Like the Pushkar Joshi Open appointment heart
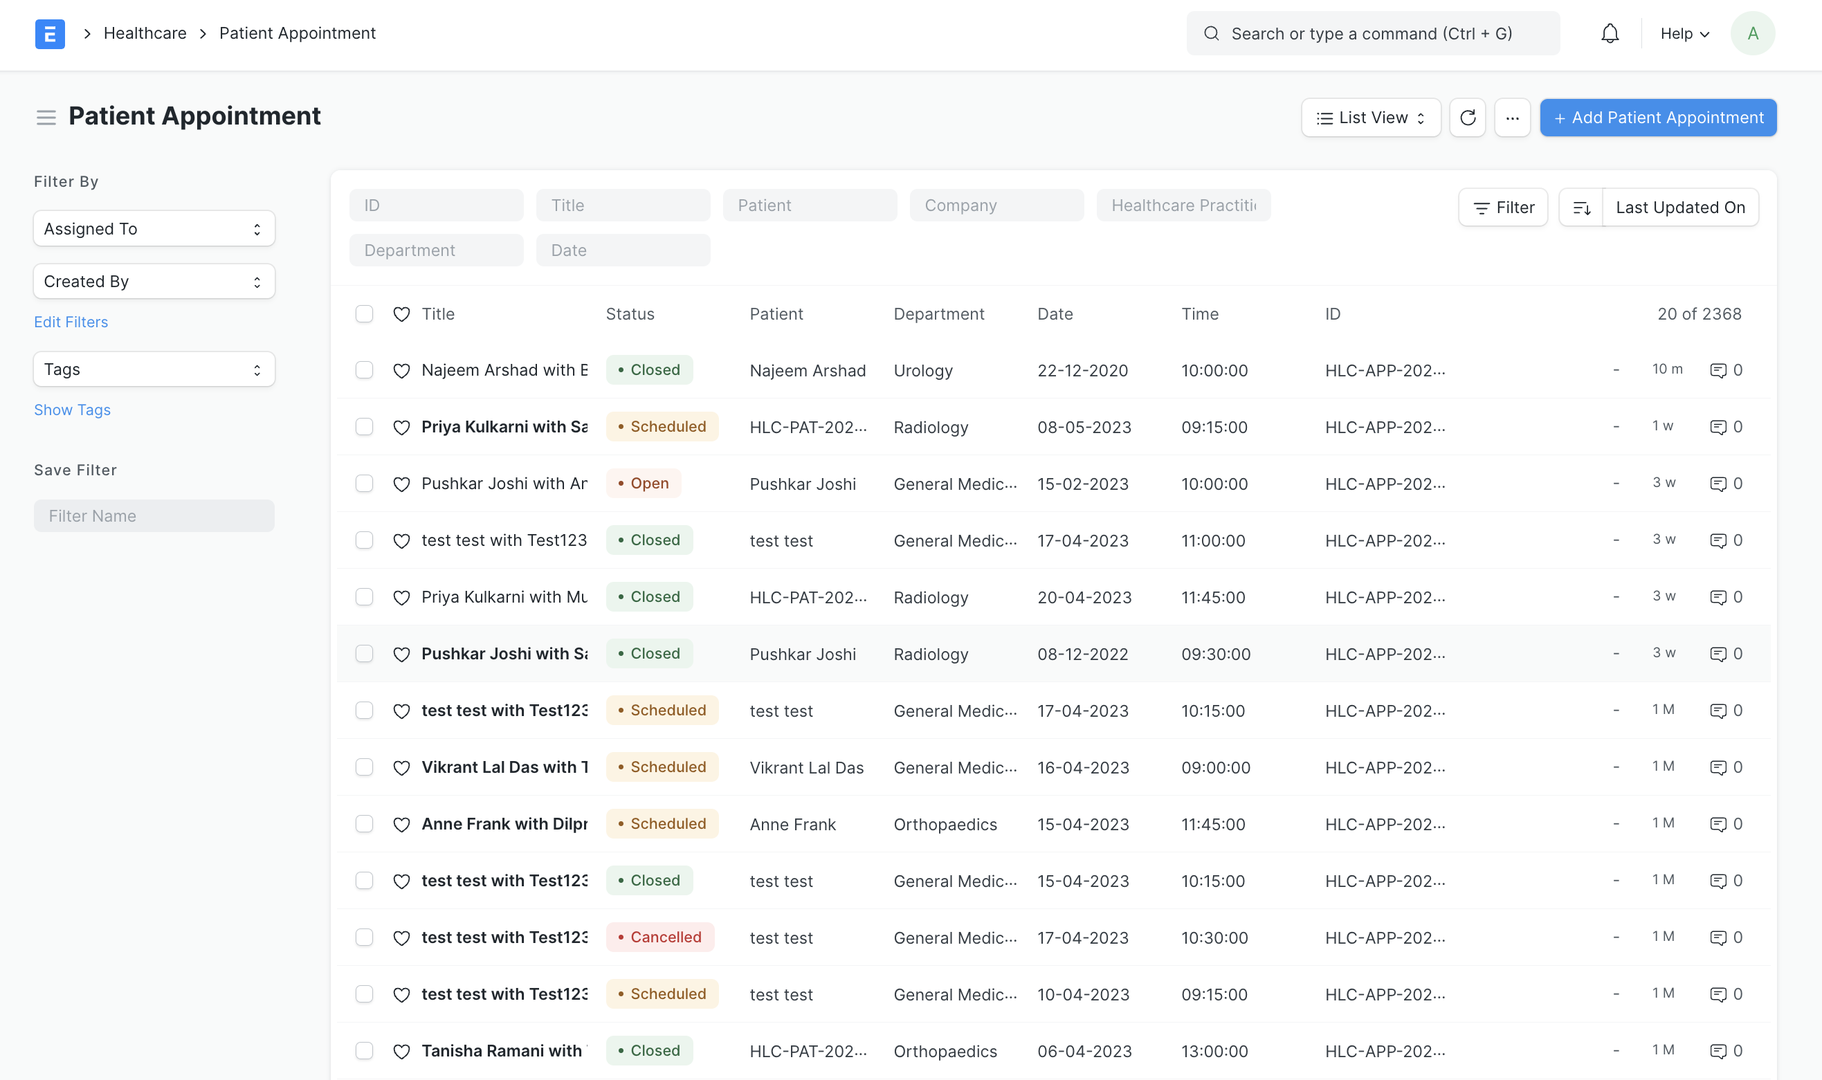The image size is (1822, 1080). pos(401,484)
